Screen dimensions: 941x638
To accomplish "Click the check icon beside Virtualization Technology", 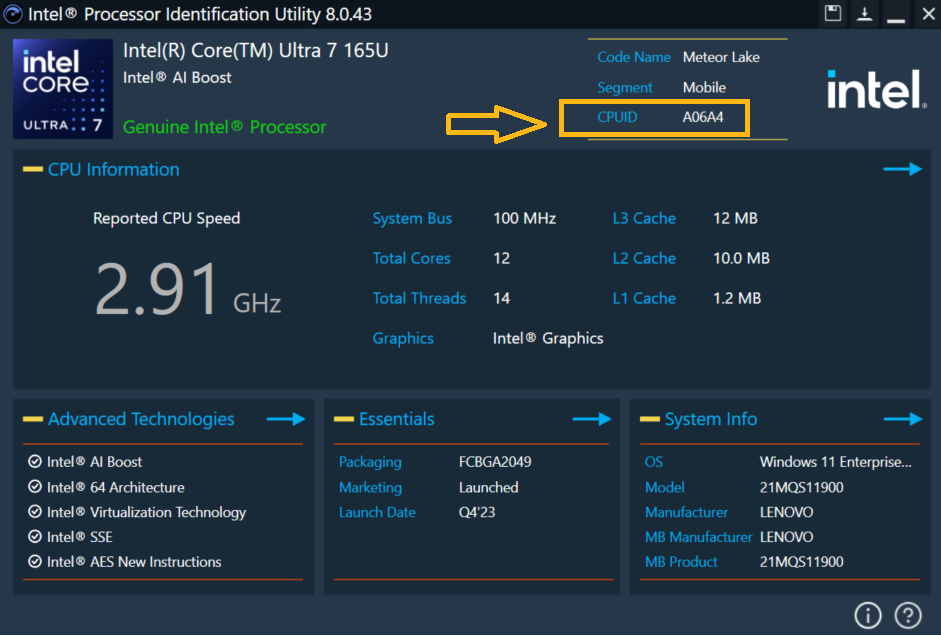I will 35,512.
